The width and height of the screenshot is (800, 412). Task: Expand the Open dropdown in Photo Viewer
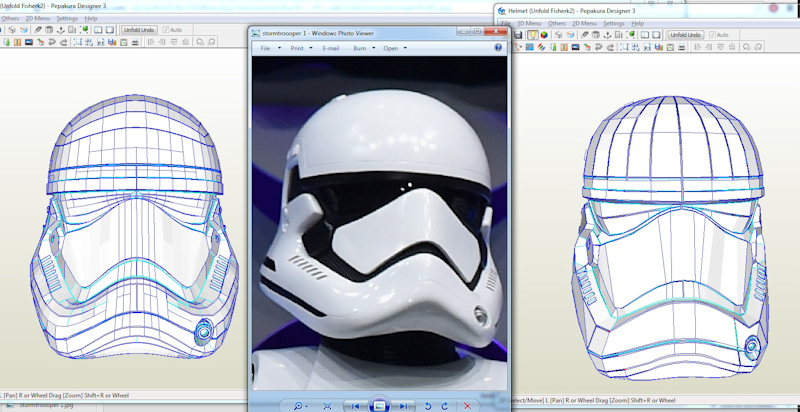[x=405, y=48]
